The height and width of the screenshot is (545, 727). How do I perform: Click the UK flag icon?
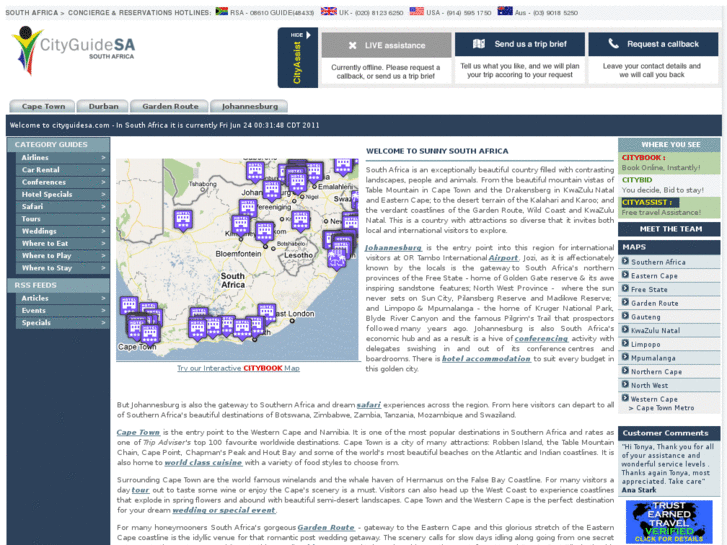[x=329, y=11]
